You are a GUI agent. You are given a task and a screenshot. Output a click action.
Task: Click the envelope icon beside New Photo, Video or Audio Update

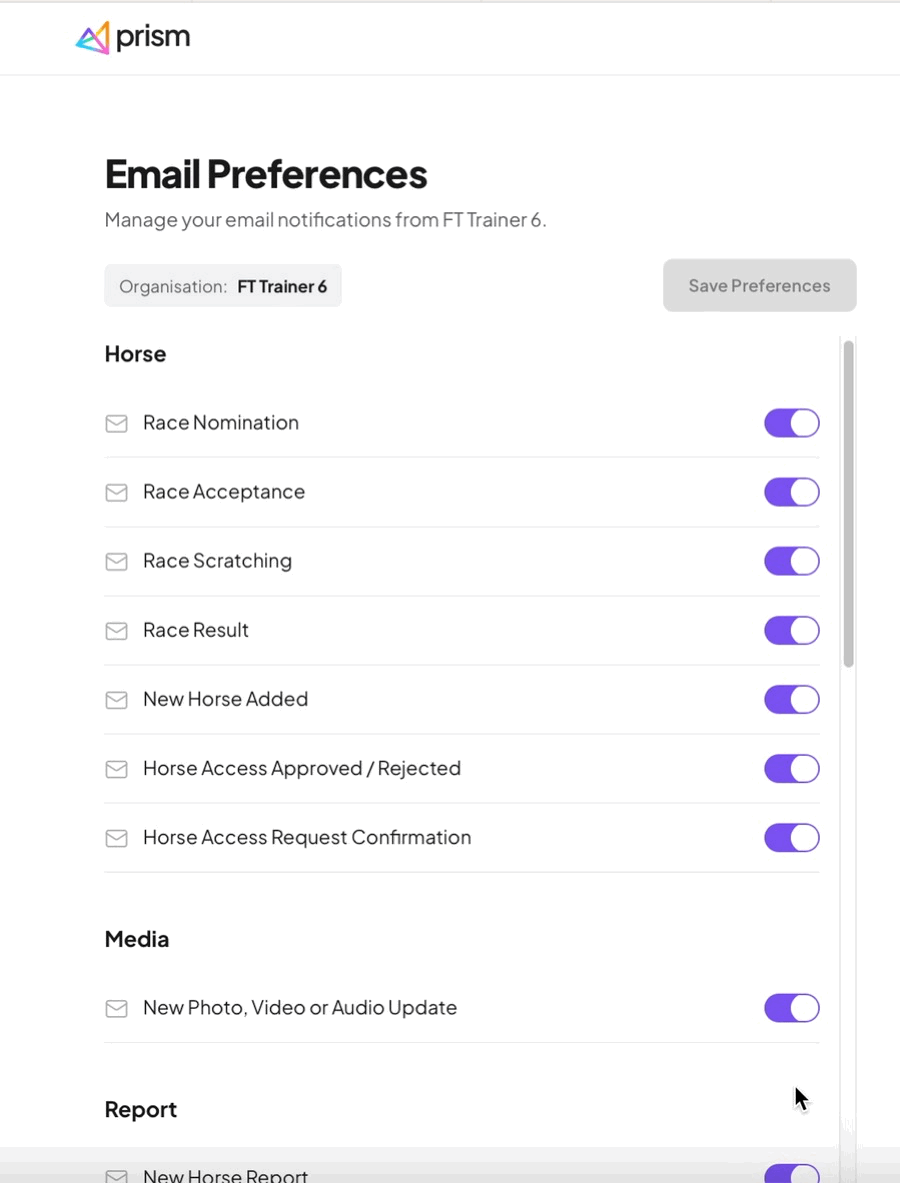[116, 1009]
